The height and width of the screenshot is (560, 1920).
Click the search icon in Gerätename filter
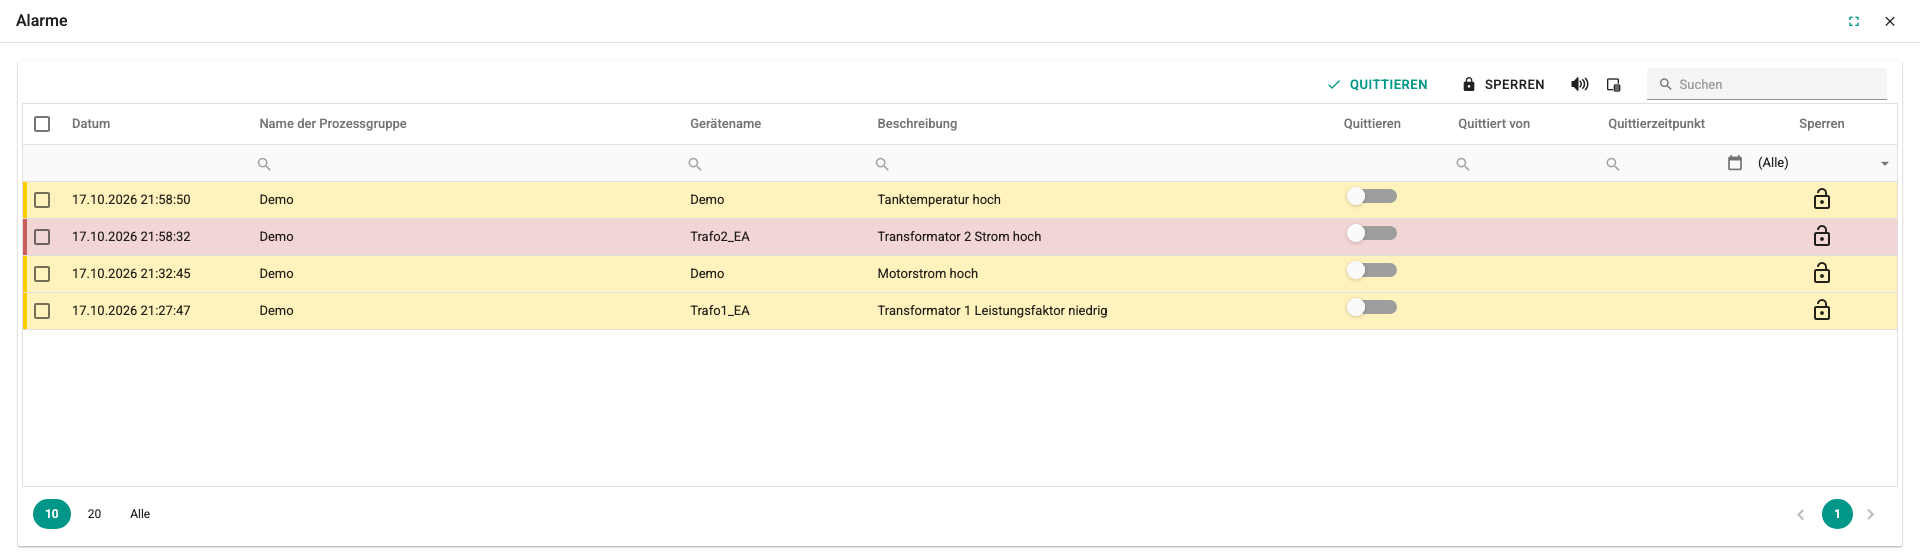point(695,164)
